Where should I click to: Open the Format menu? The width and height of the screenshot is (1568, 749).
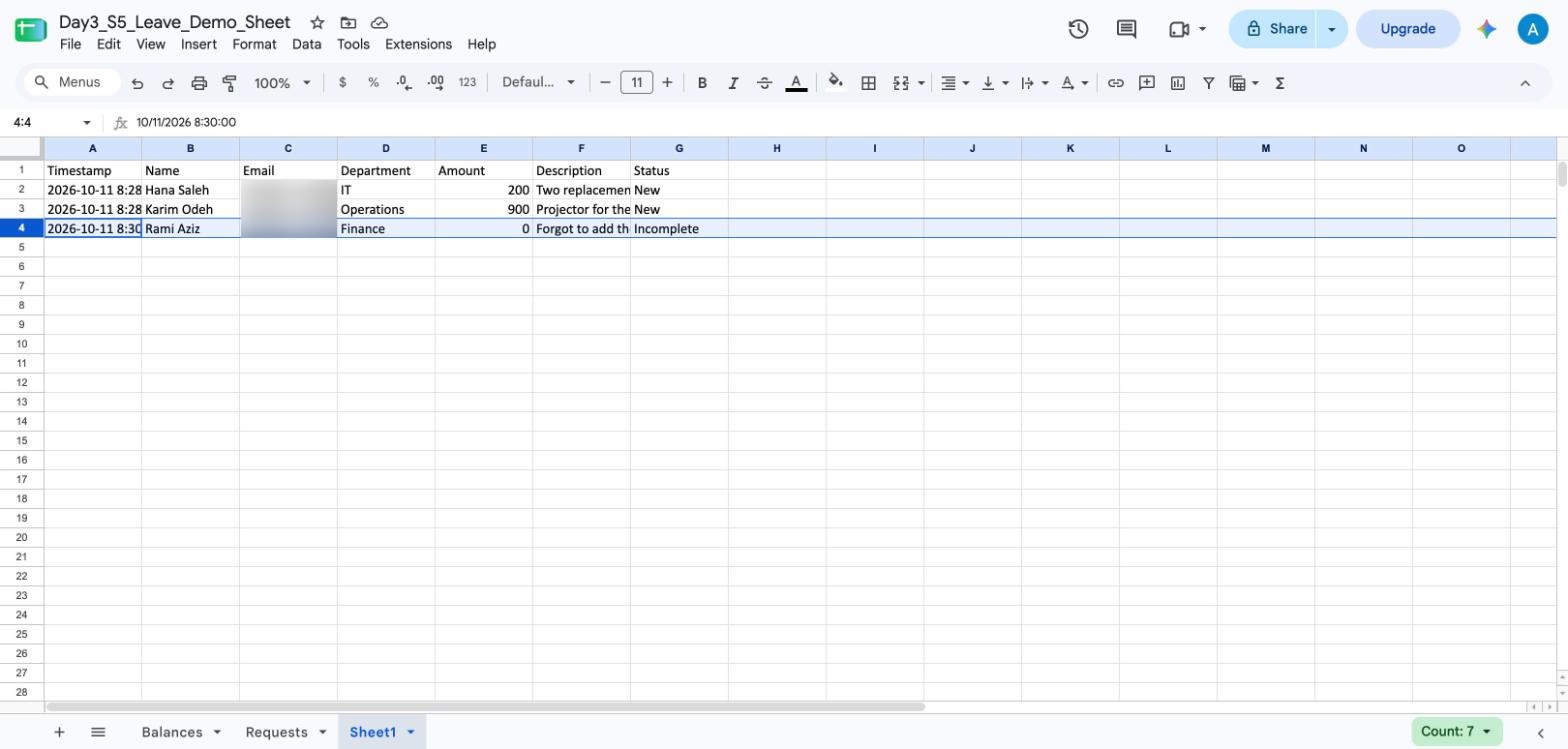254,44
